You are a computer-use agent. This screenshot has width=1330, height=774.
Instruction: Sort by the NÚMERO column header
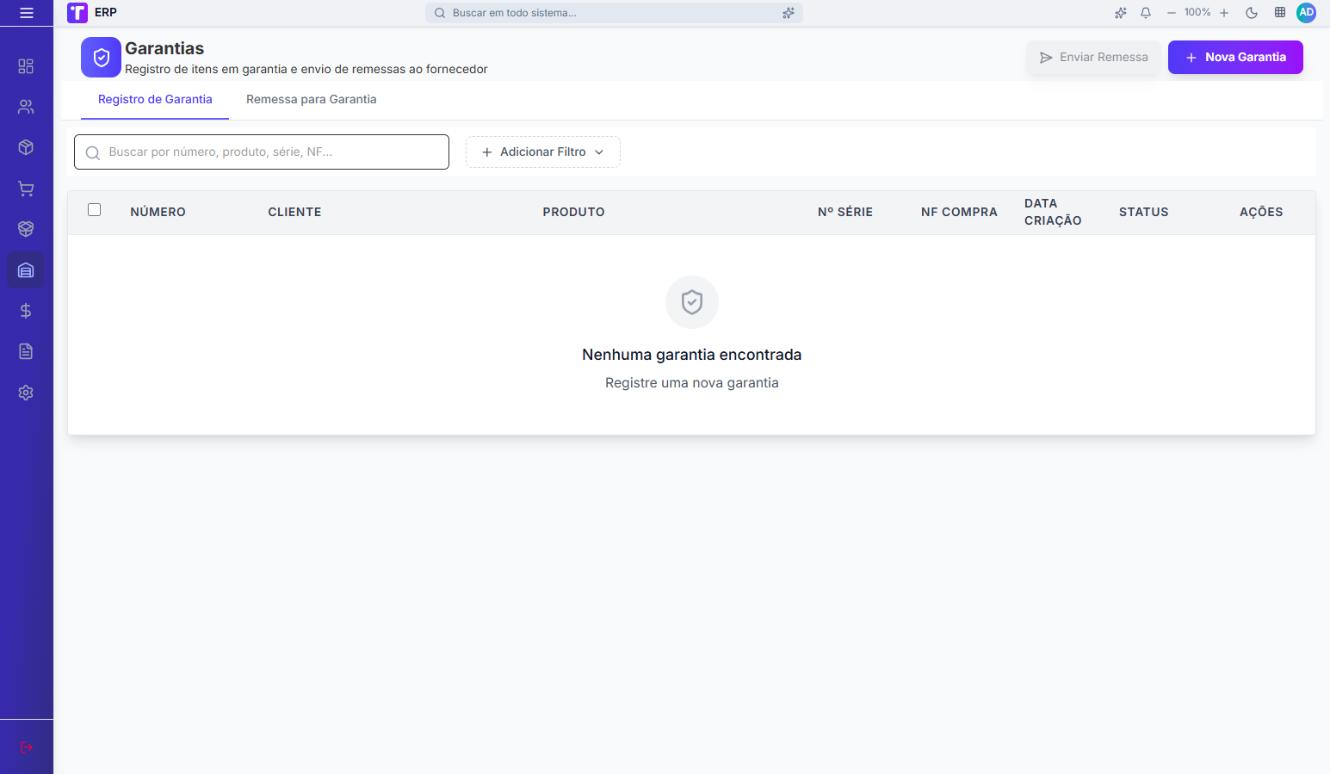point(158,212)
